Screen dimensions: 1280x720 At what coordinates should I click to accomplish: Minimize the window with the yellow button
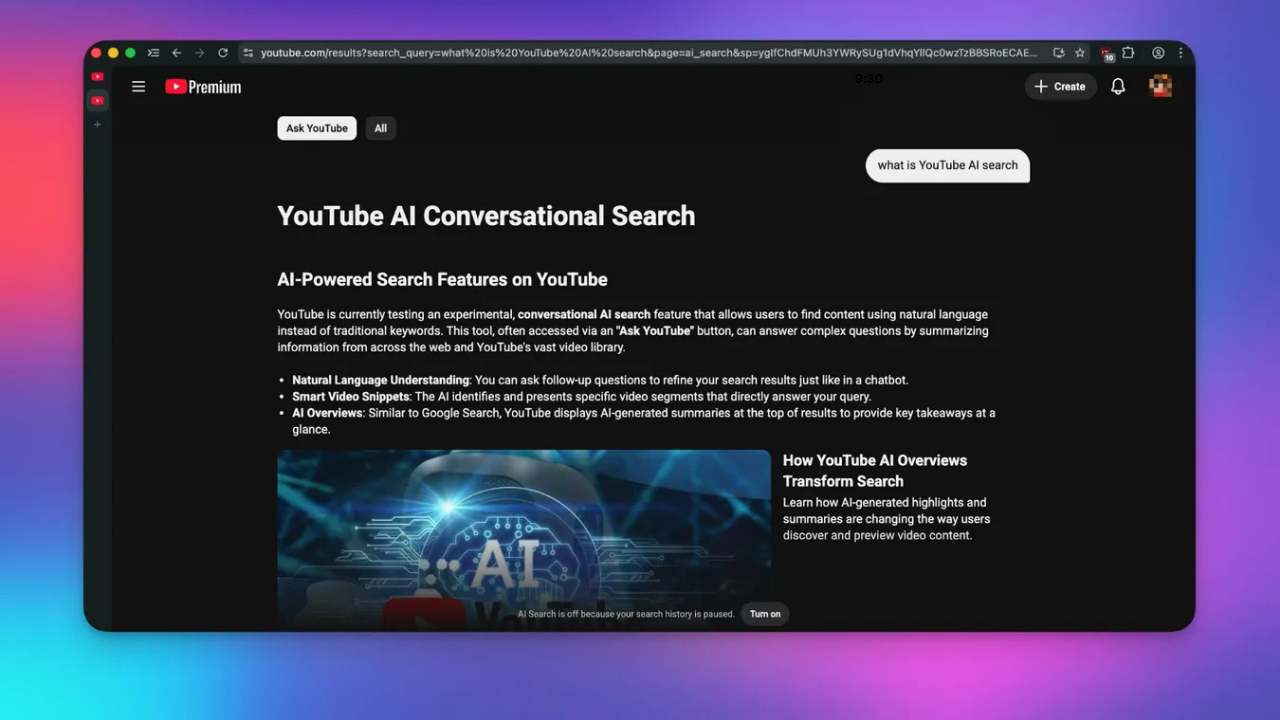point(113,53)
